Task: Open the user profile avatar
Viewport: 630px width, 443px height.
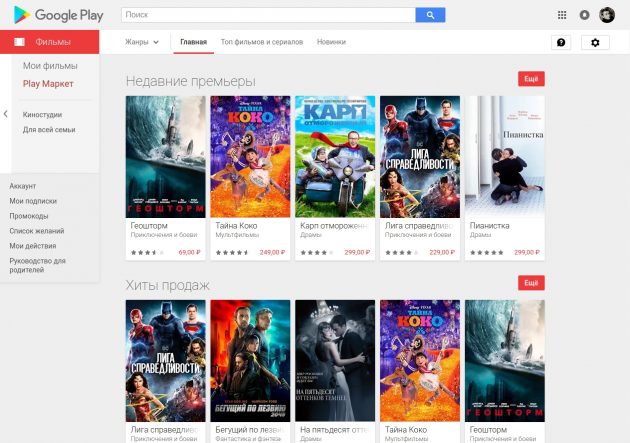Action: (607, 15)
